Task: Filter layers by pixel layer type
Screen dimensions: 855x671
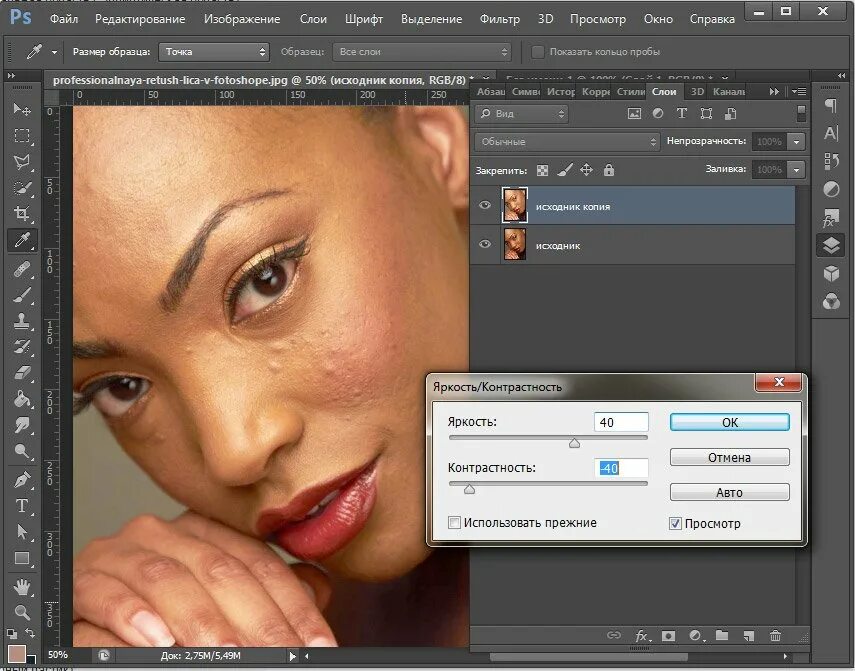Action: click(634, 113)
